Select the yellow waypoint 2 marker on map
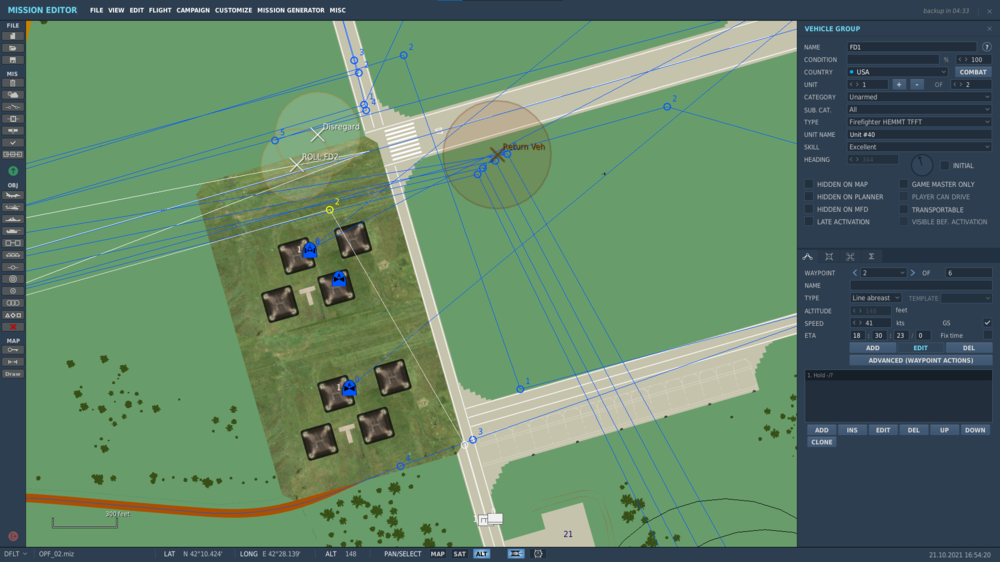The width and height of the screenshot is (1000, 562). pyautogui.click(x=330, y=209)
